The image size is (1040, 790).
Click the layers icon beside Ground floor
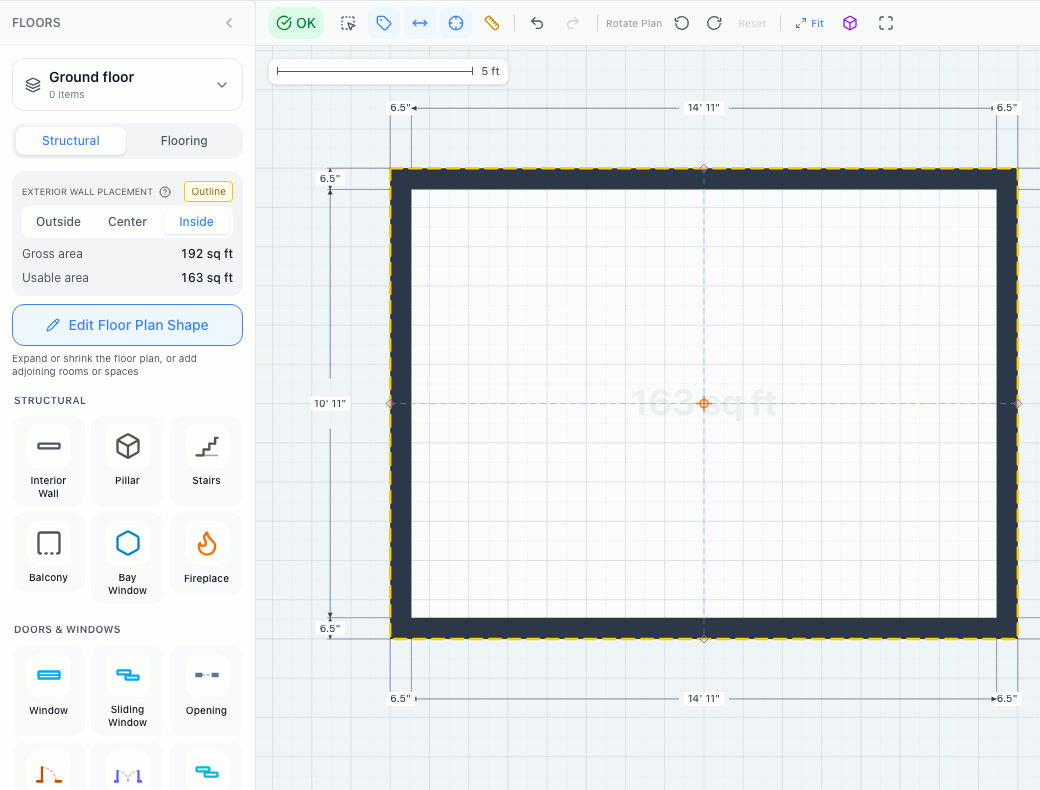[33, 85]
